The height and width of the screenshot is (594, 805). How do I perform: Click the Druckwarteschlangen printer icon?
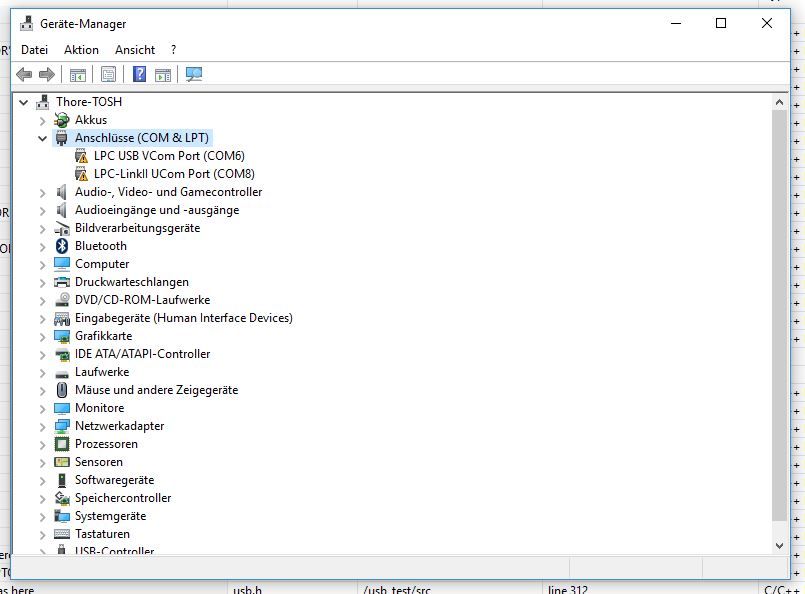click(x=62, y=282)
